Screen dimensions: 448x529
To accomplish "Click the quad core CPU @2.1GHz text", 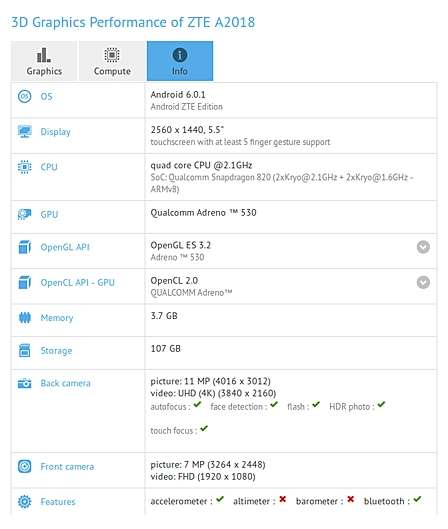I will [201, 165].
